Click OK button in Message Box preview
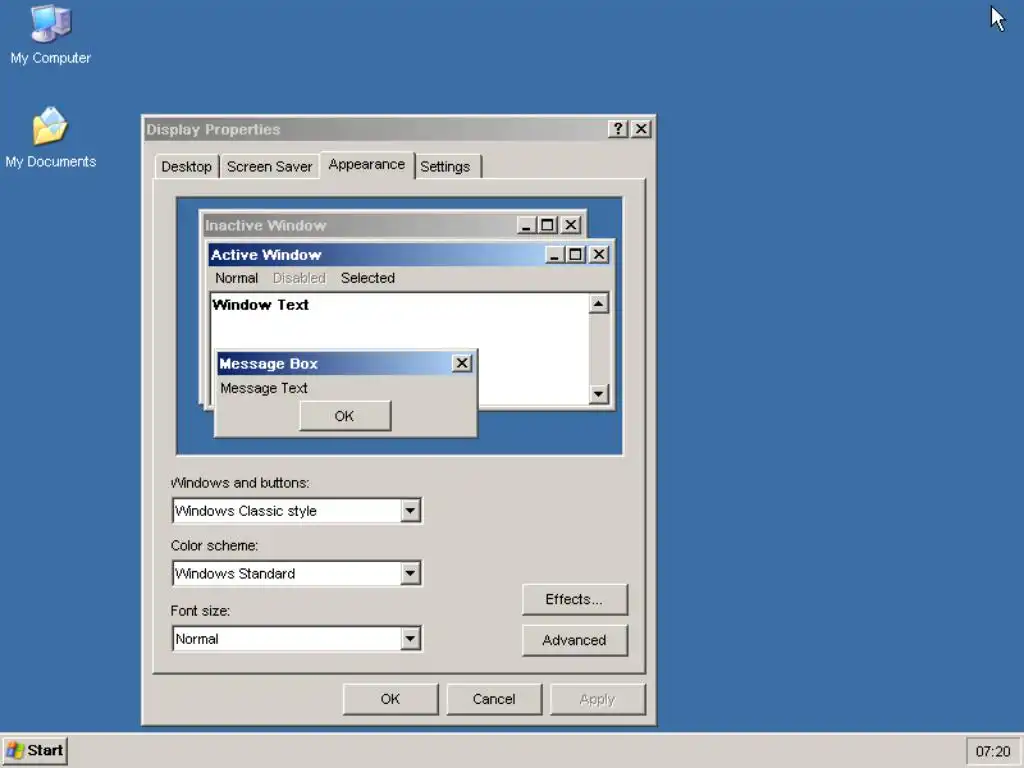The image size is (1024, 768). (x=345, y=416)
